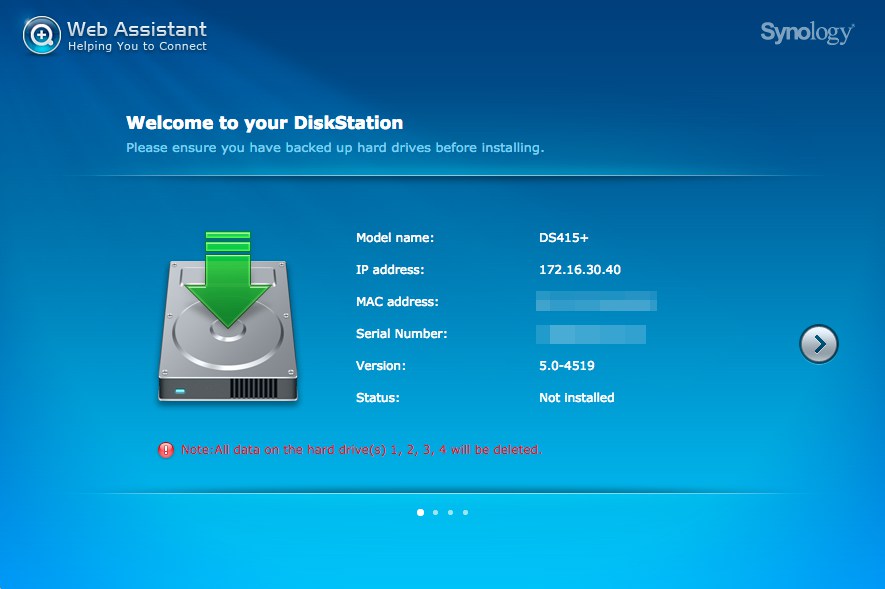
Task: Click the hard drive install icon
Action: tap(228, 316)
